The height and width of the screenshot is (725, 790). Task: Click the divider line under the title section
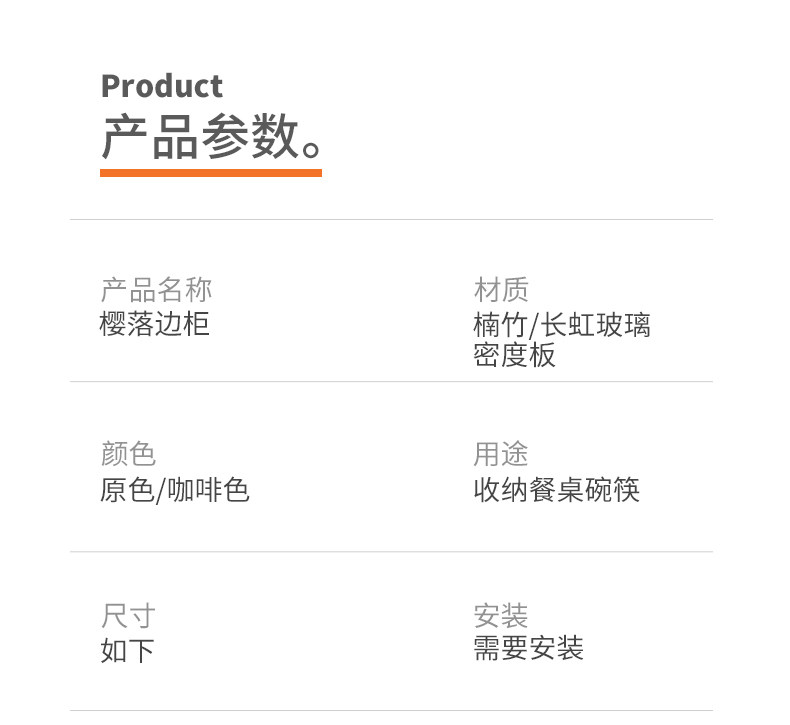(391, 219)
